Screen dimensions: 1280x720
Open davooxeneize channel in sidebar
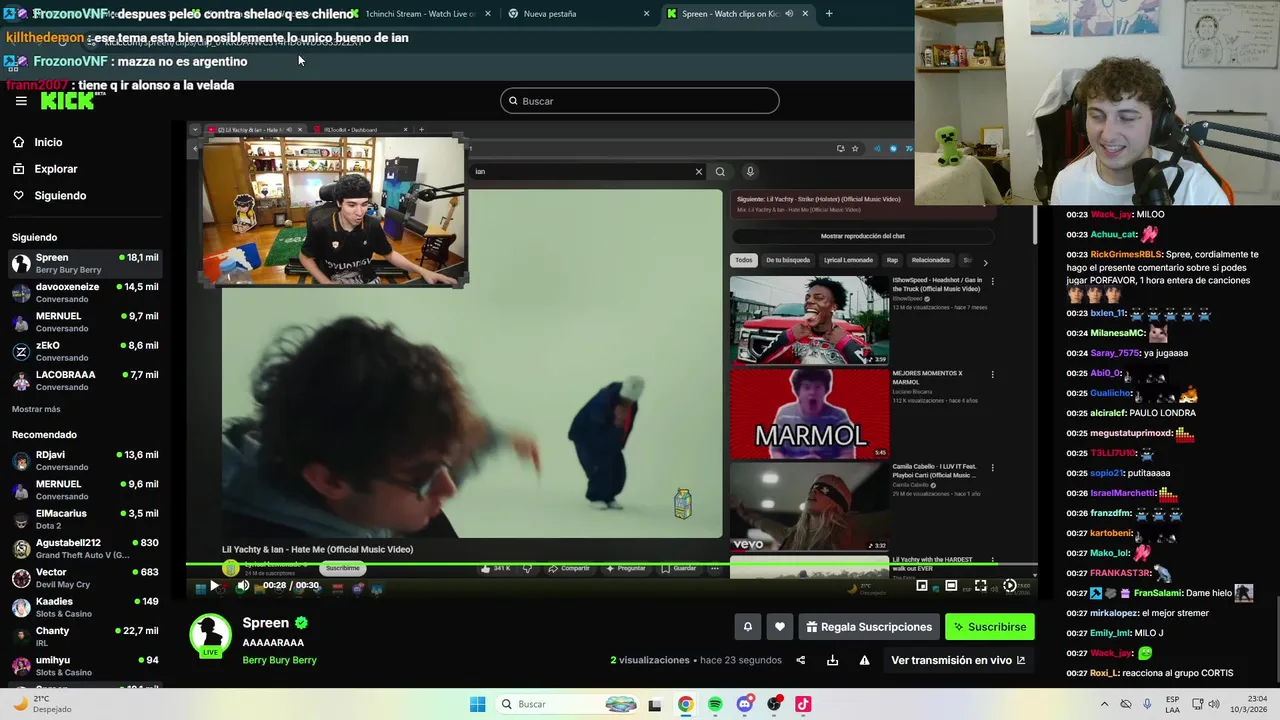coord(85,292)
